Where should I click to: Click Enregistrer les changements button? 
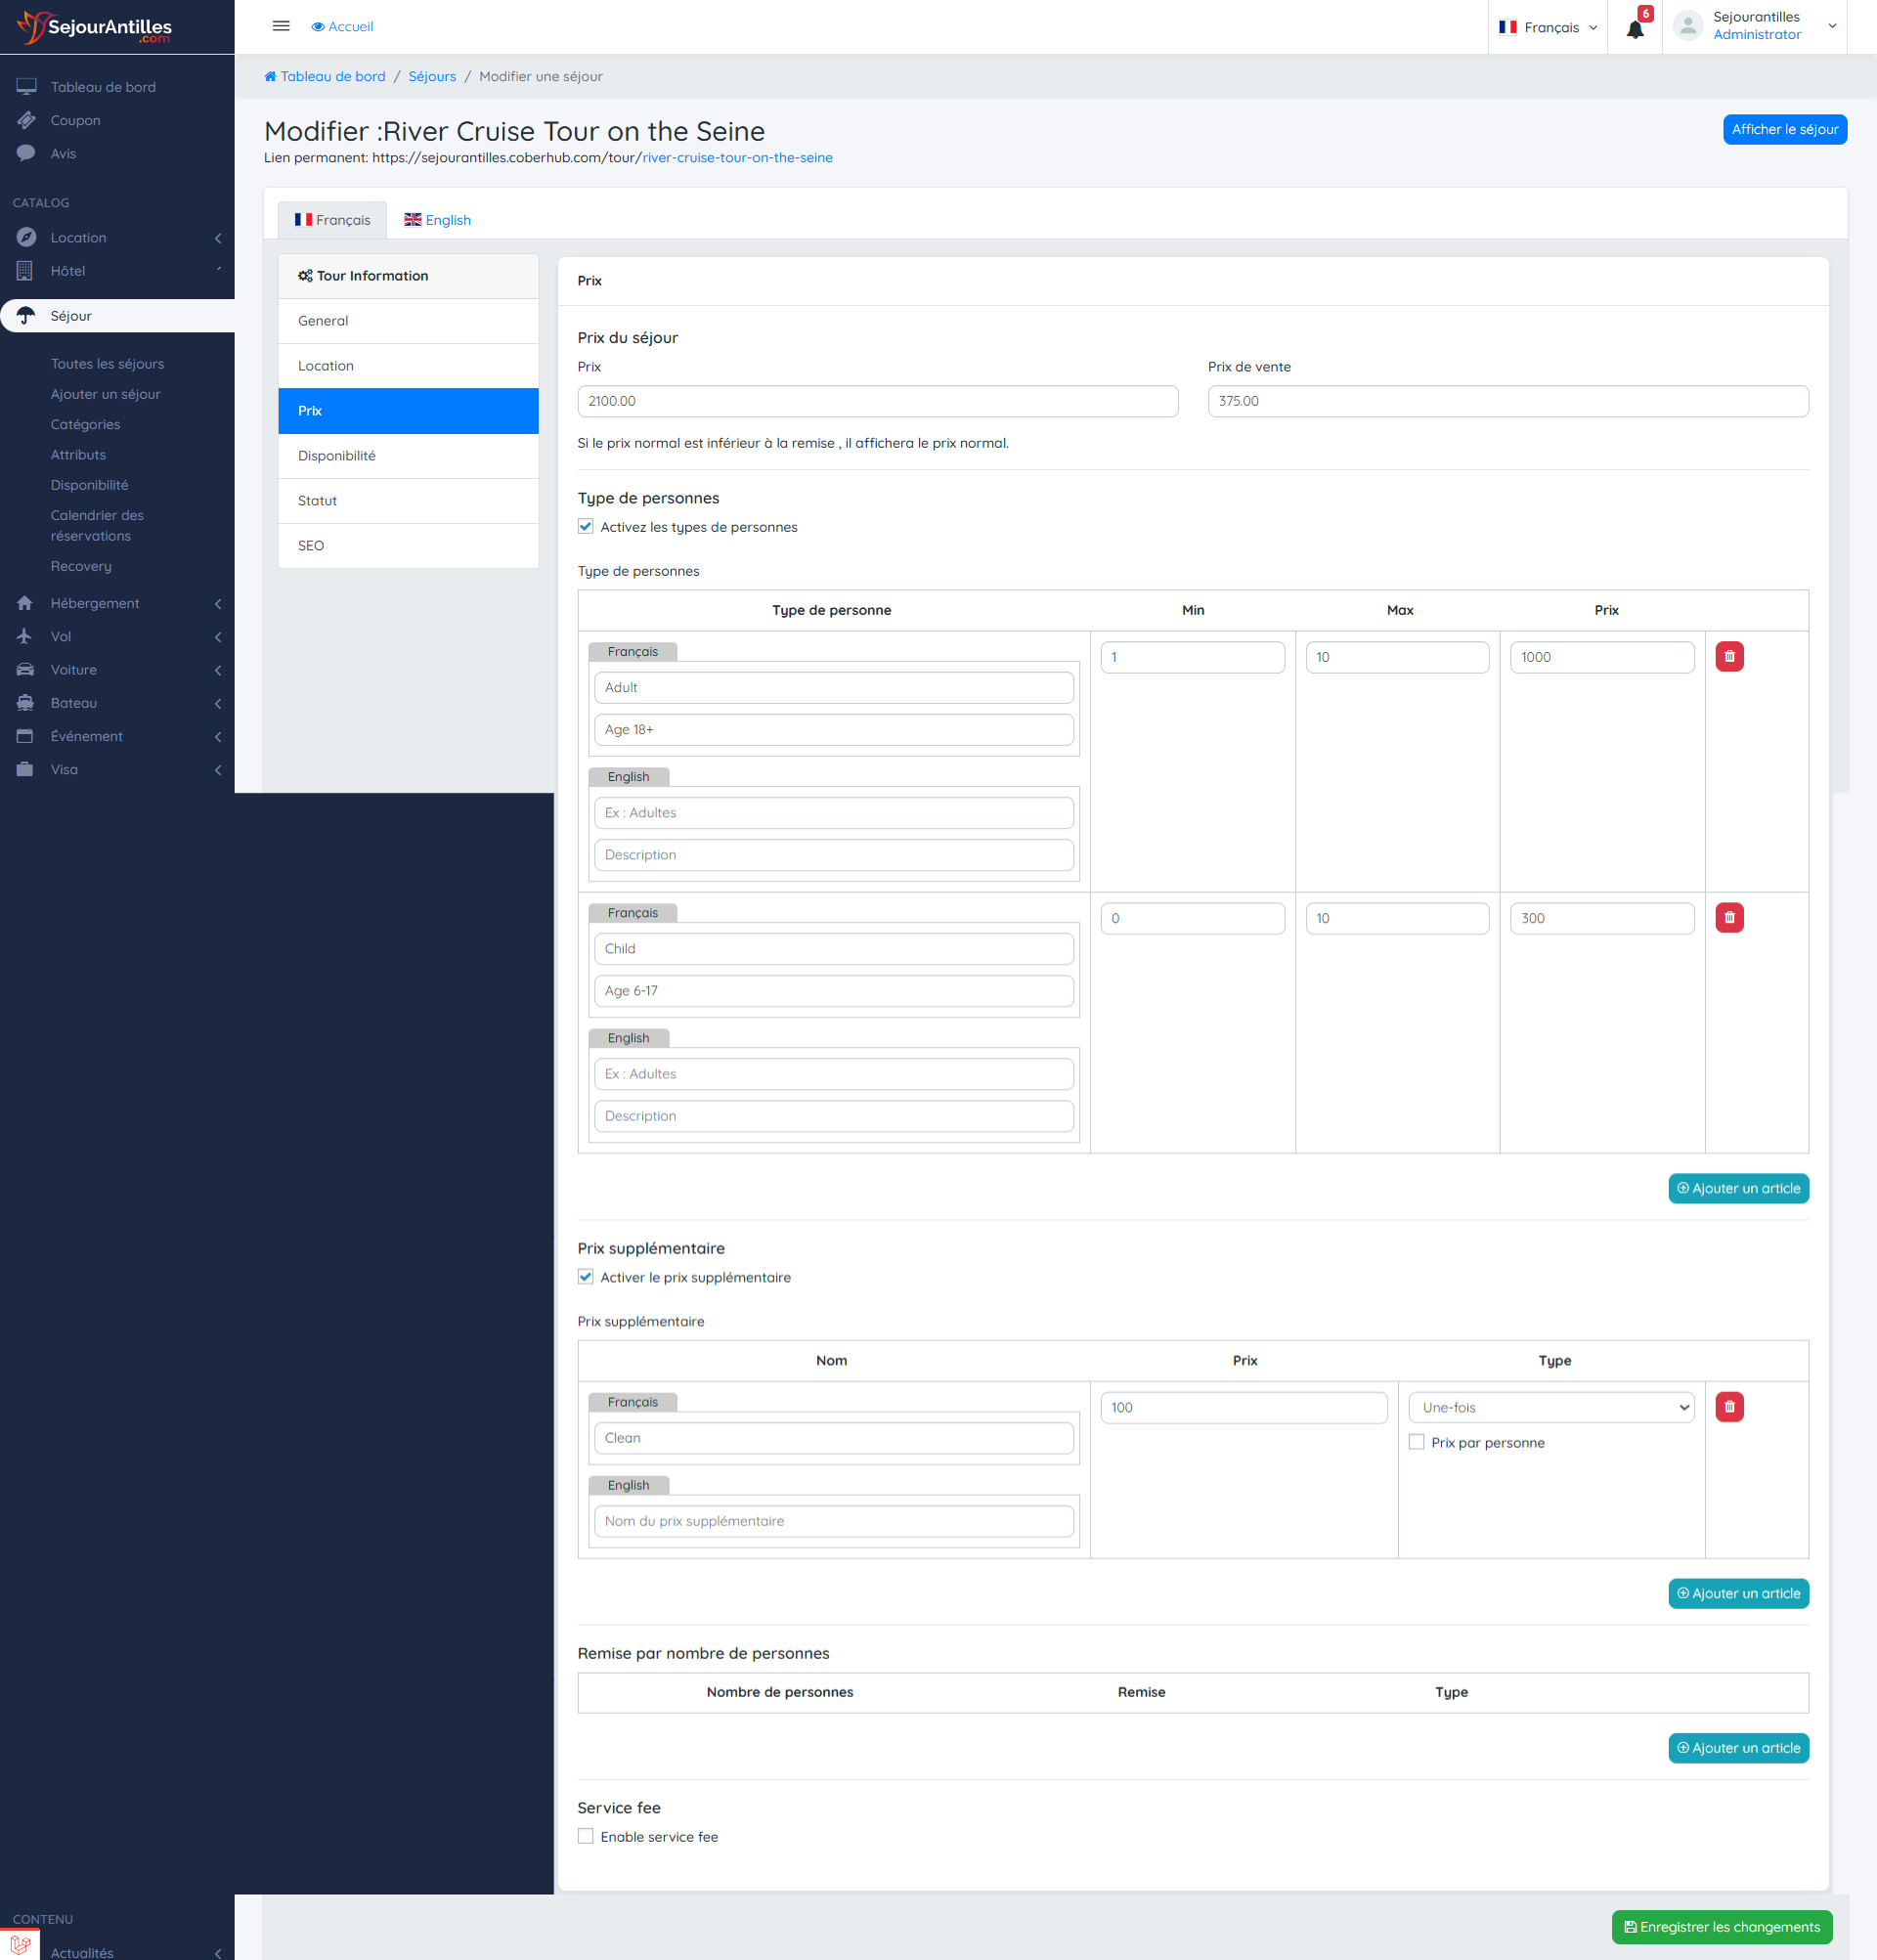coord(1721,1927)
